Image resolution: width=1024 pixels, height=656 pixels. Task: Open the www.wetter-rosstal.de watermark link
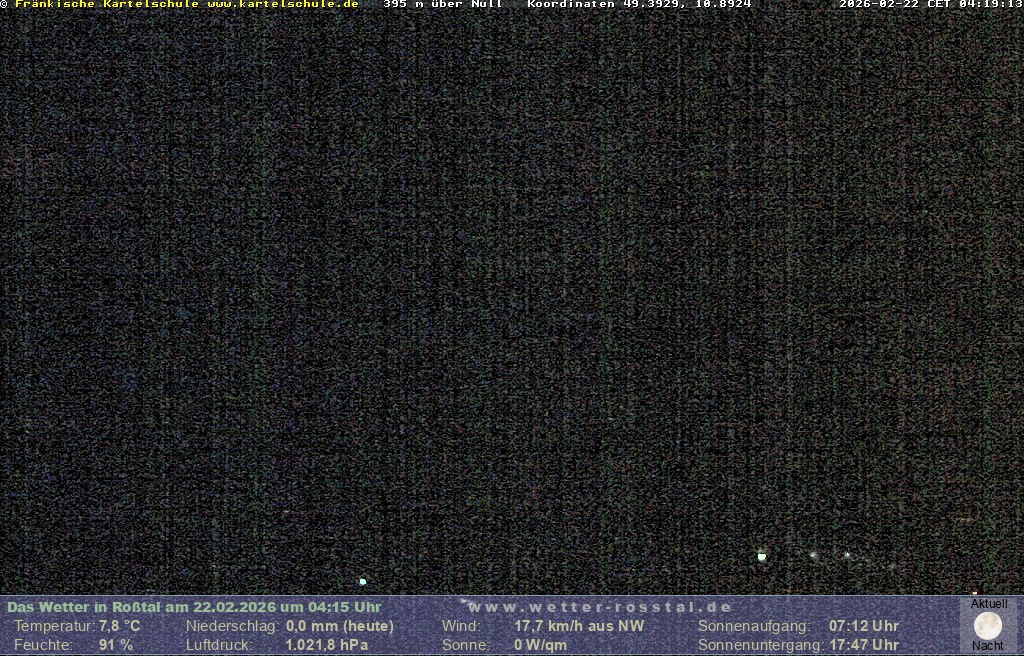[600, 607]
